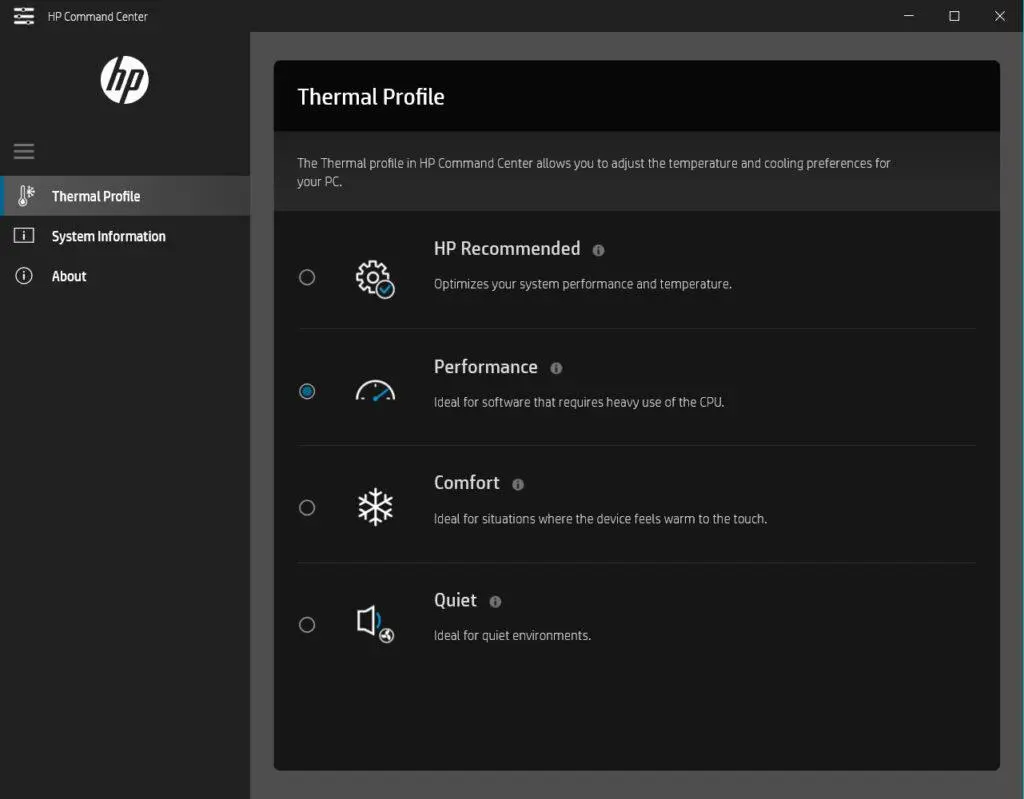The height and width of the screenshot is (799, 1024).
Task: Select the Comfort radio button
Action: click(307, 508)
